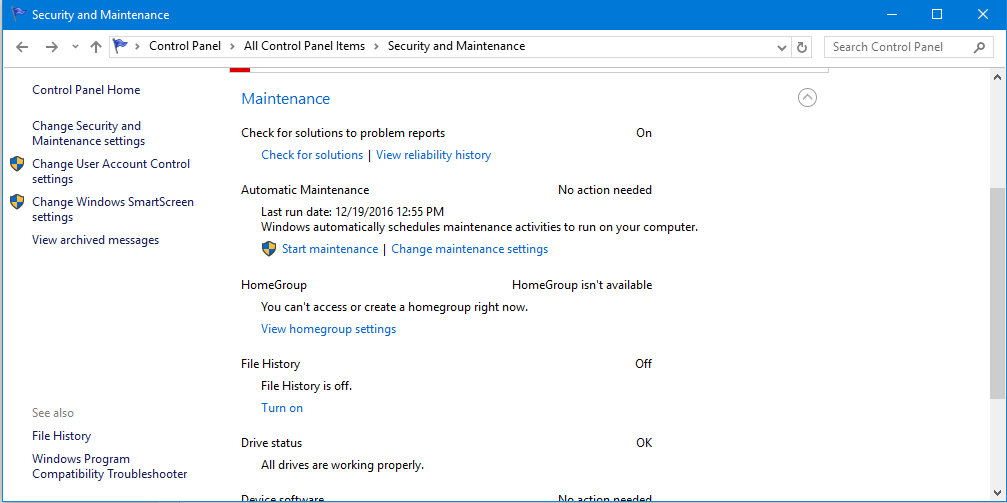Open Change maintenance settings link
1007x503 pixels.
(469, 249)
